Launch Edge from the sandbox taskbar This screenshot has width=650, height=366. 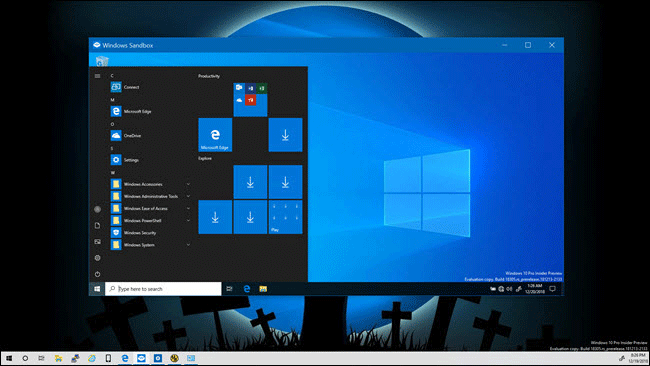pos(247,289)
